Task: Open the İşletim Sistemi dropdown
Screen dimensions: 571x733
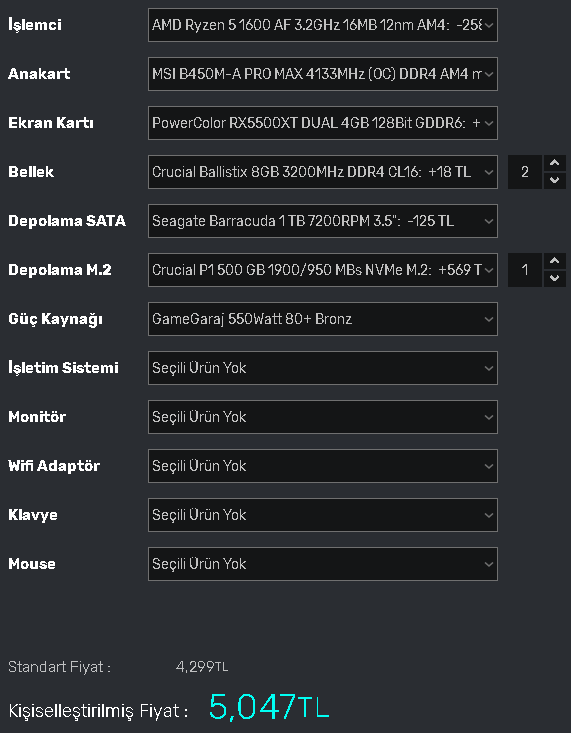Action: coord(323,368)
